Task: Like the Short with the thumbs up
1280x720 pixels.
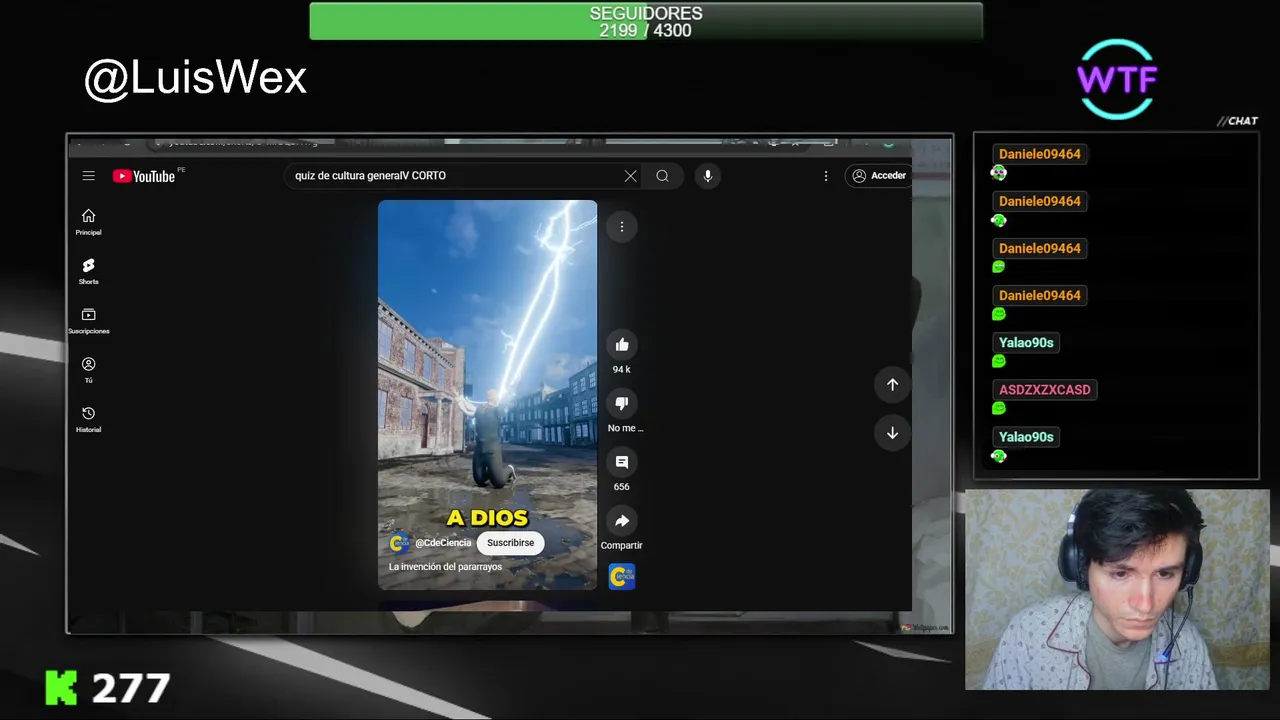Action: pos(622,345)
